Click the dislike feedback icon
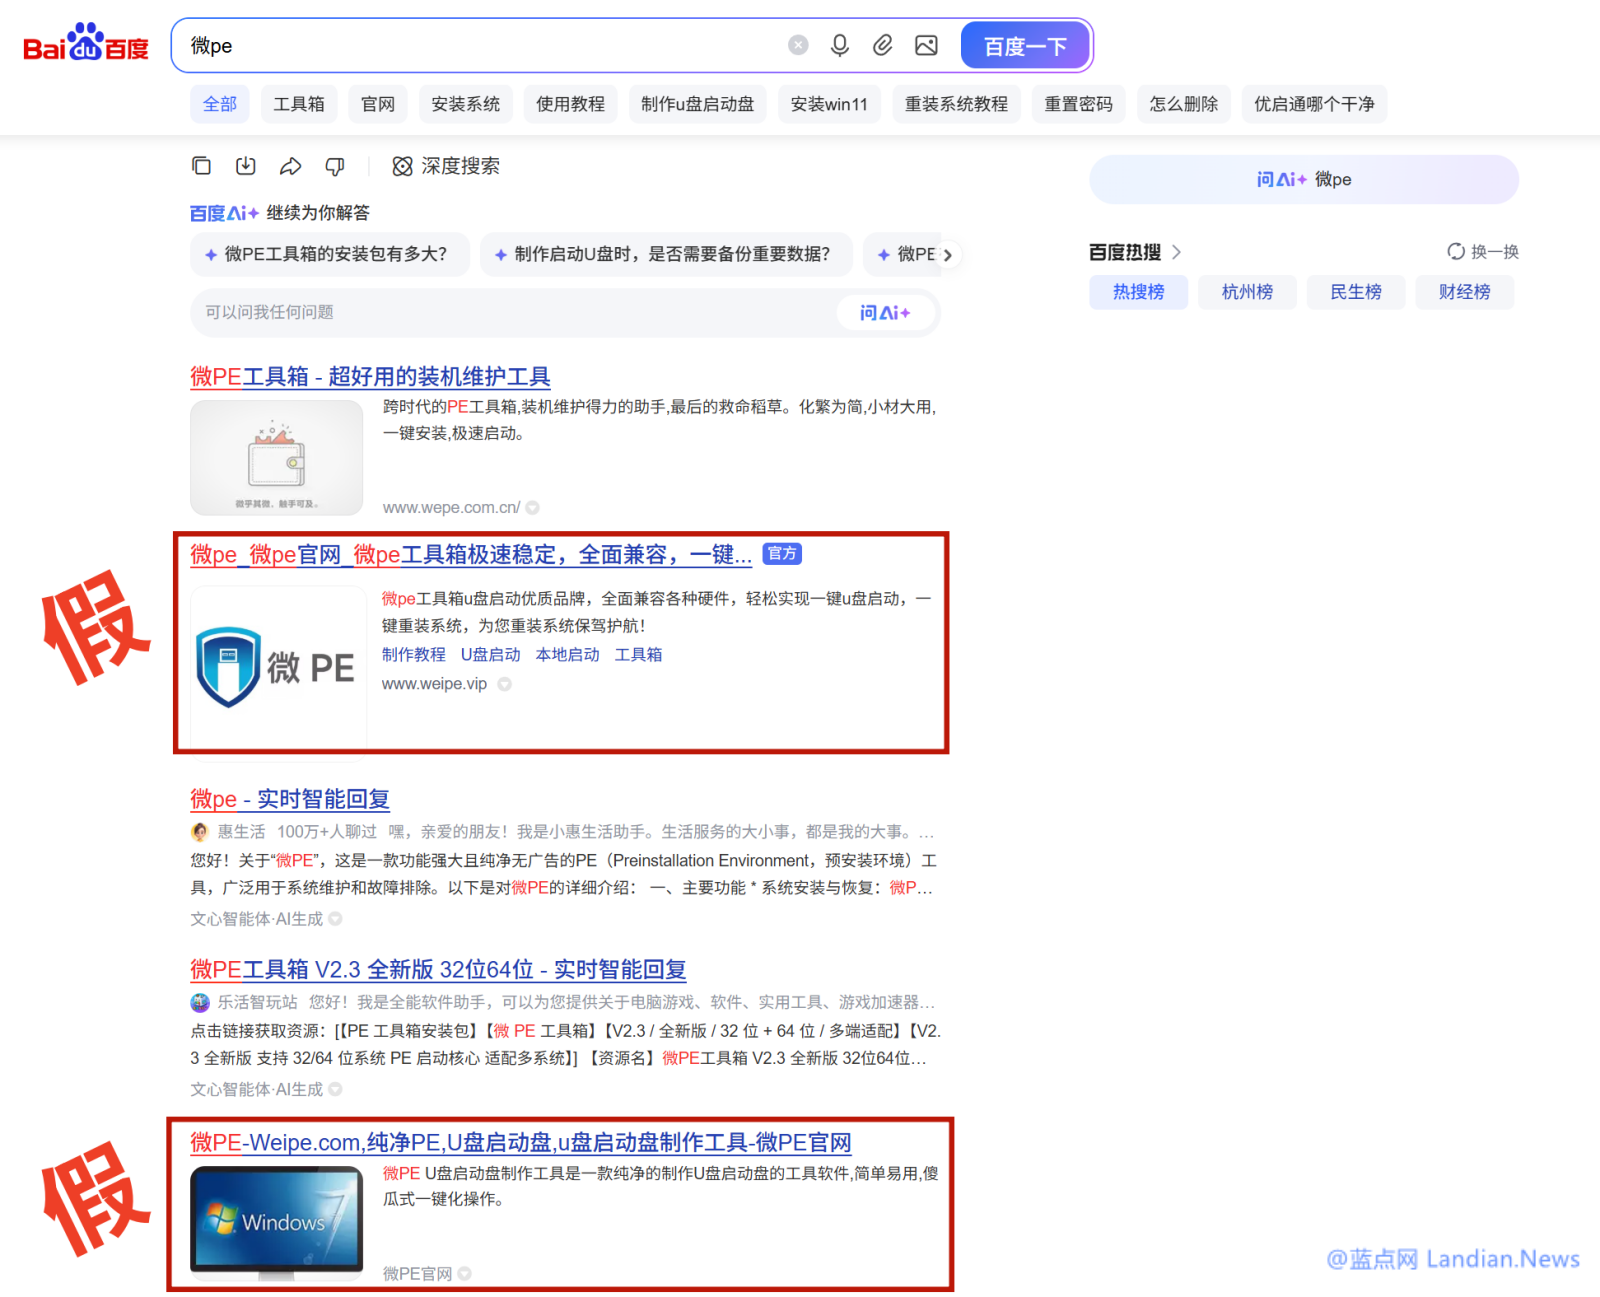This screenshot has height=1297, width=1600. (x=335, y=166)
